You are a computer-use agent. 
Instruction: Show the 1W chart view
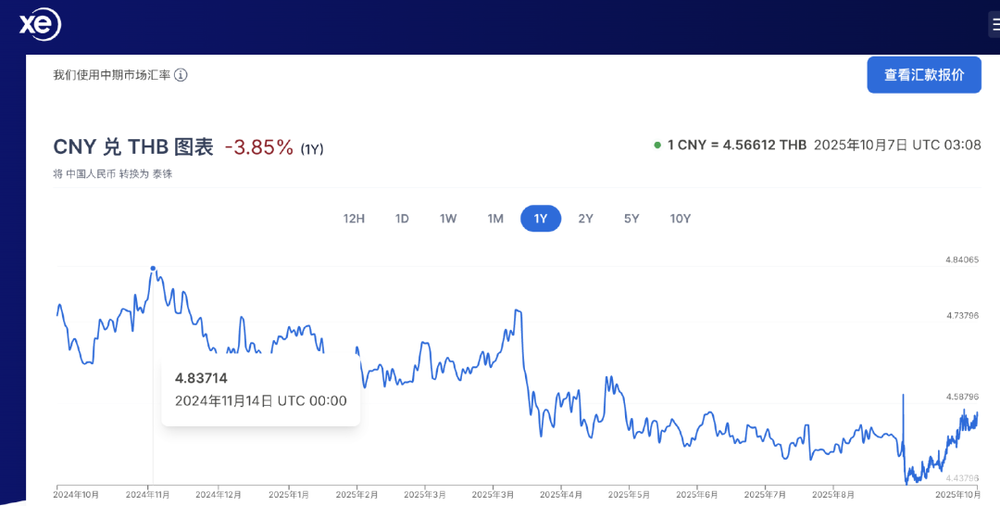[x=448, y=218]
